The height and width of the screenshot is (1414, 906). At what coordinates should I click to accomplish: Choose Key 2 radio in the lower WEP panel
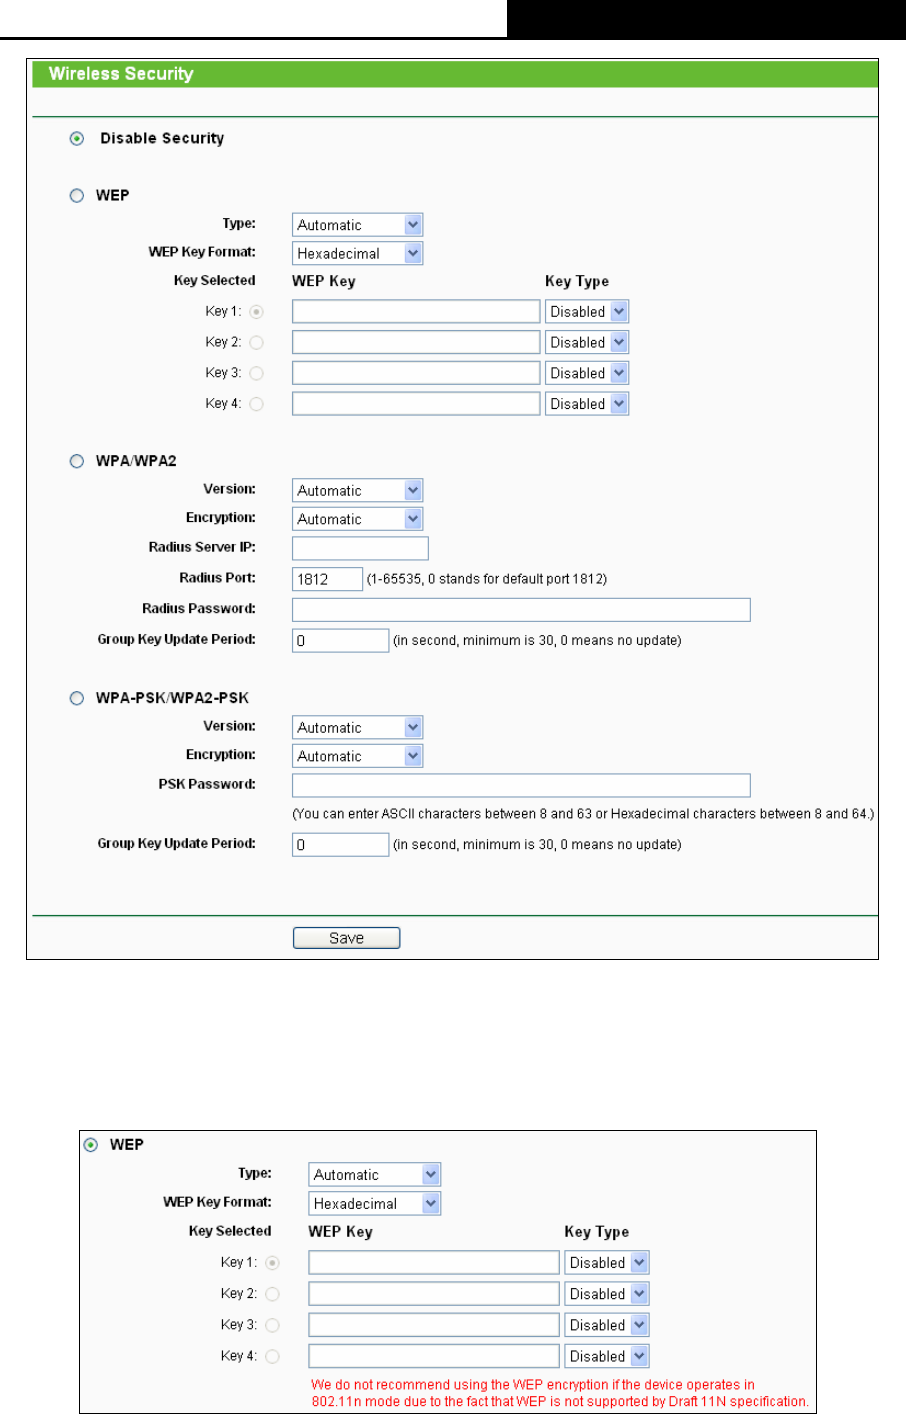(273, 1294)
